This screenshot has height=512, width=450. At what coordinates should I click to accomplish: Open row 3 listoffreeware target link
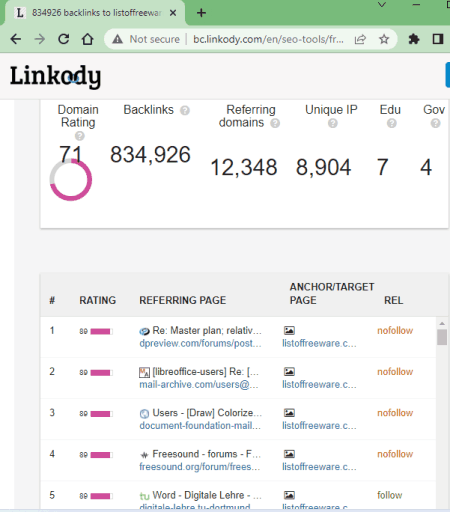tap(319, 426)
